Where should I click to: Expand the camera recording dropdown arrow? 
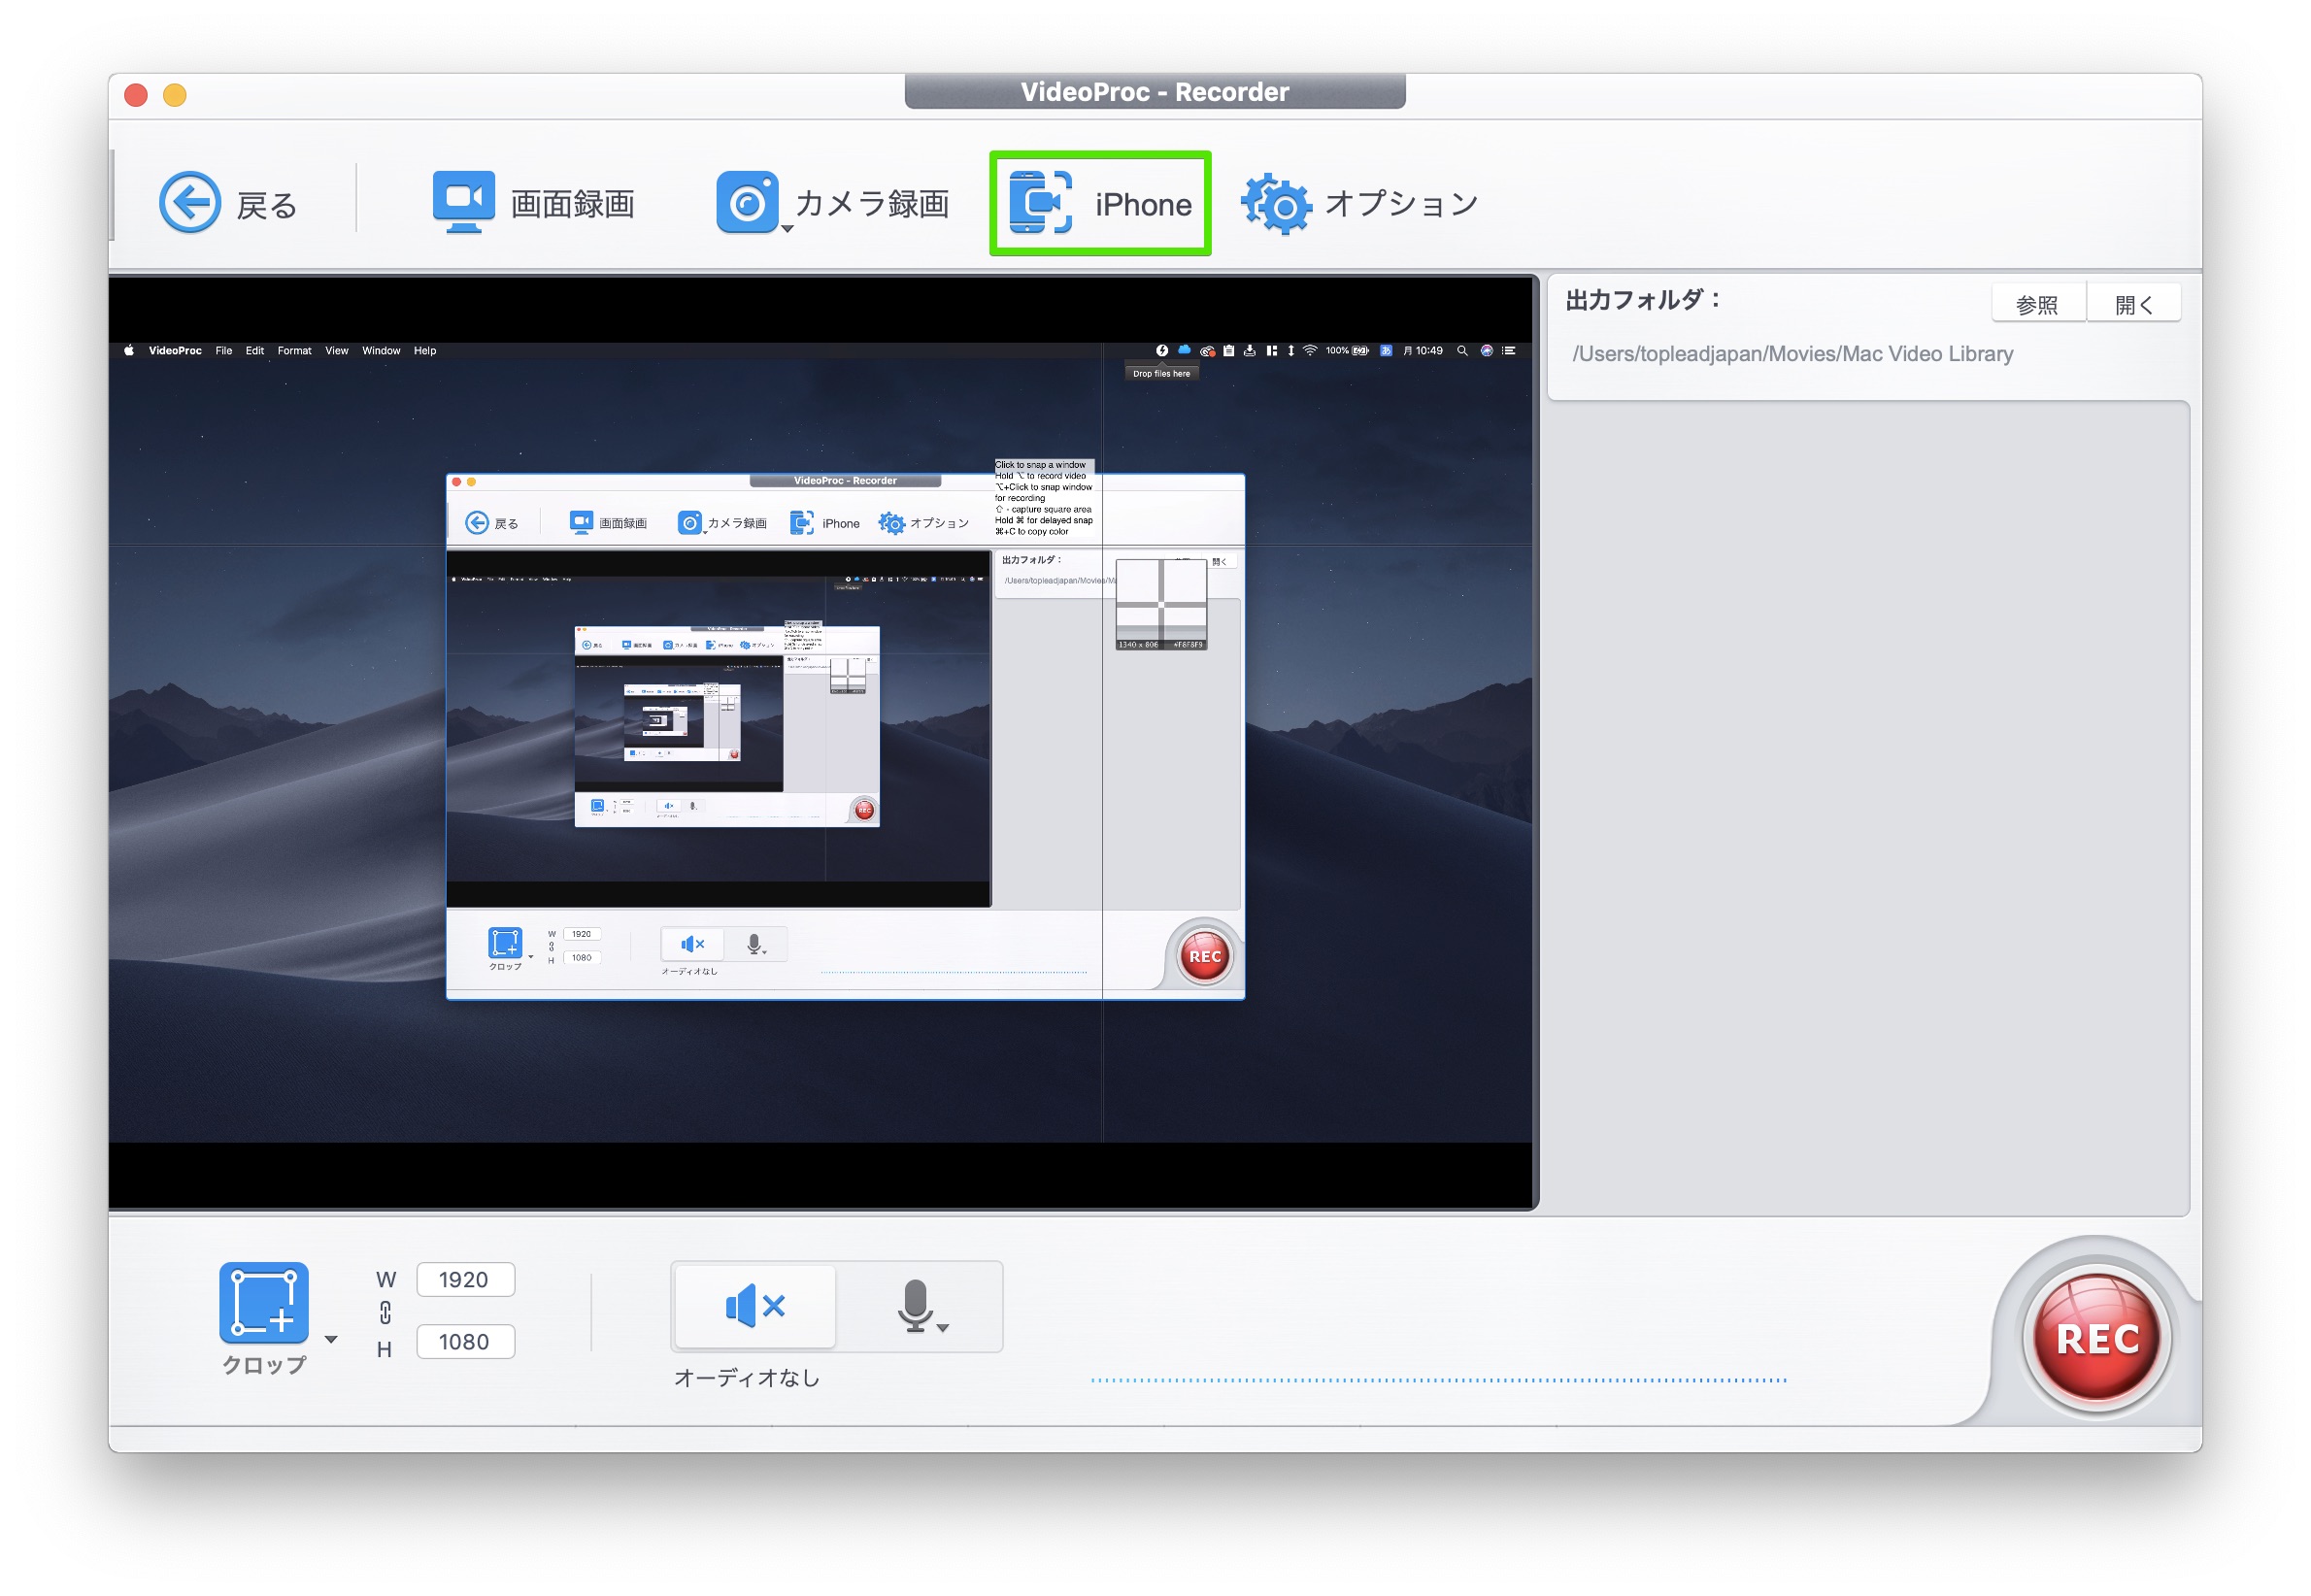click(788, 230)
